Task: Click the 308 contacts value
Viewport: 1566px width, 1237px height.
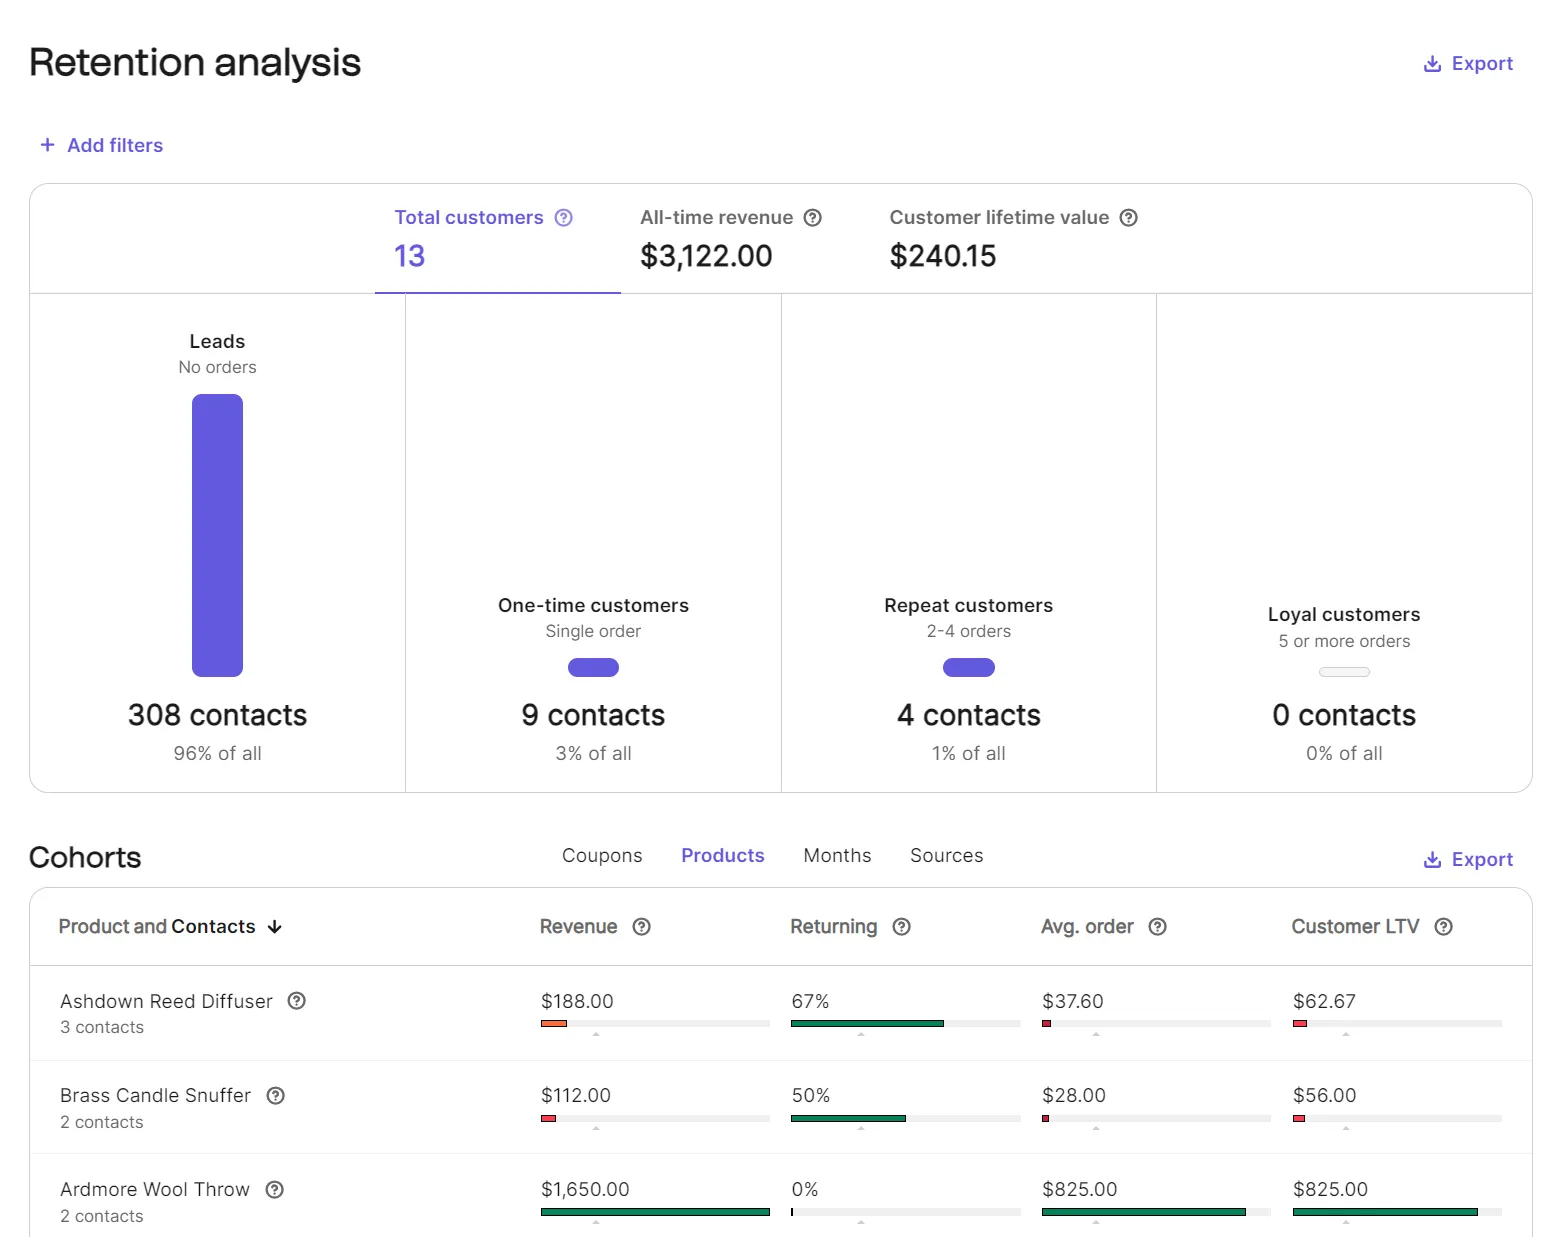Action: (217, 715)
